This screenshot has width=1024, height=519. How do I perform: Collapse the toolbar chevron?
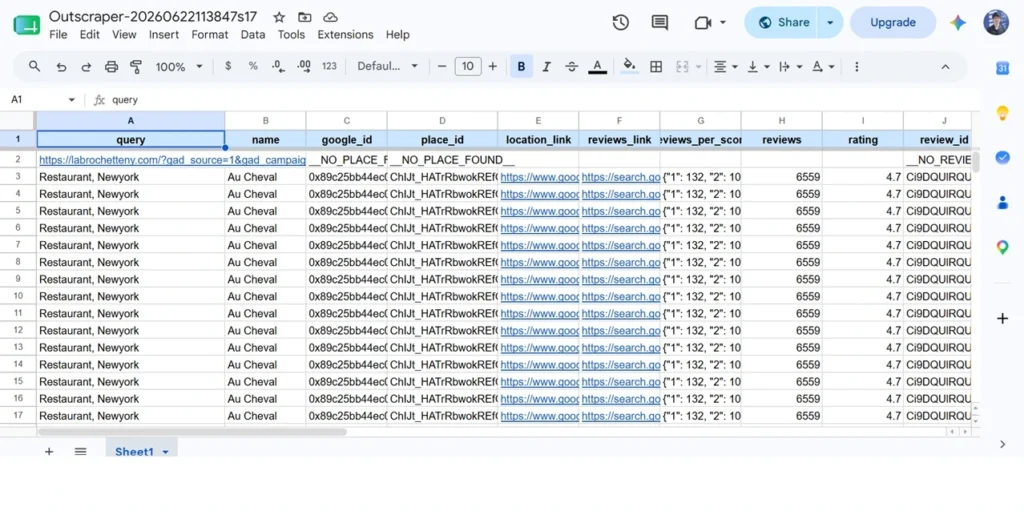point(945,67)
